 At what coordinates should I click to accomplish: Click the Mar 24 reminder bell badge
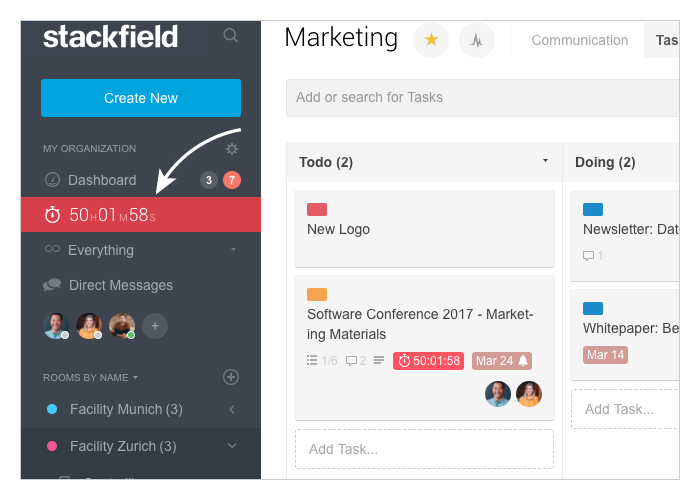tap(501, 361)
